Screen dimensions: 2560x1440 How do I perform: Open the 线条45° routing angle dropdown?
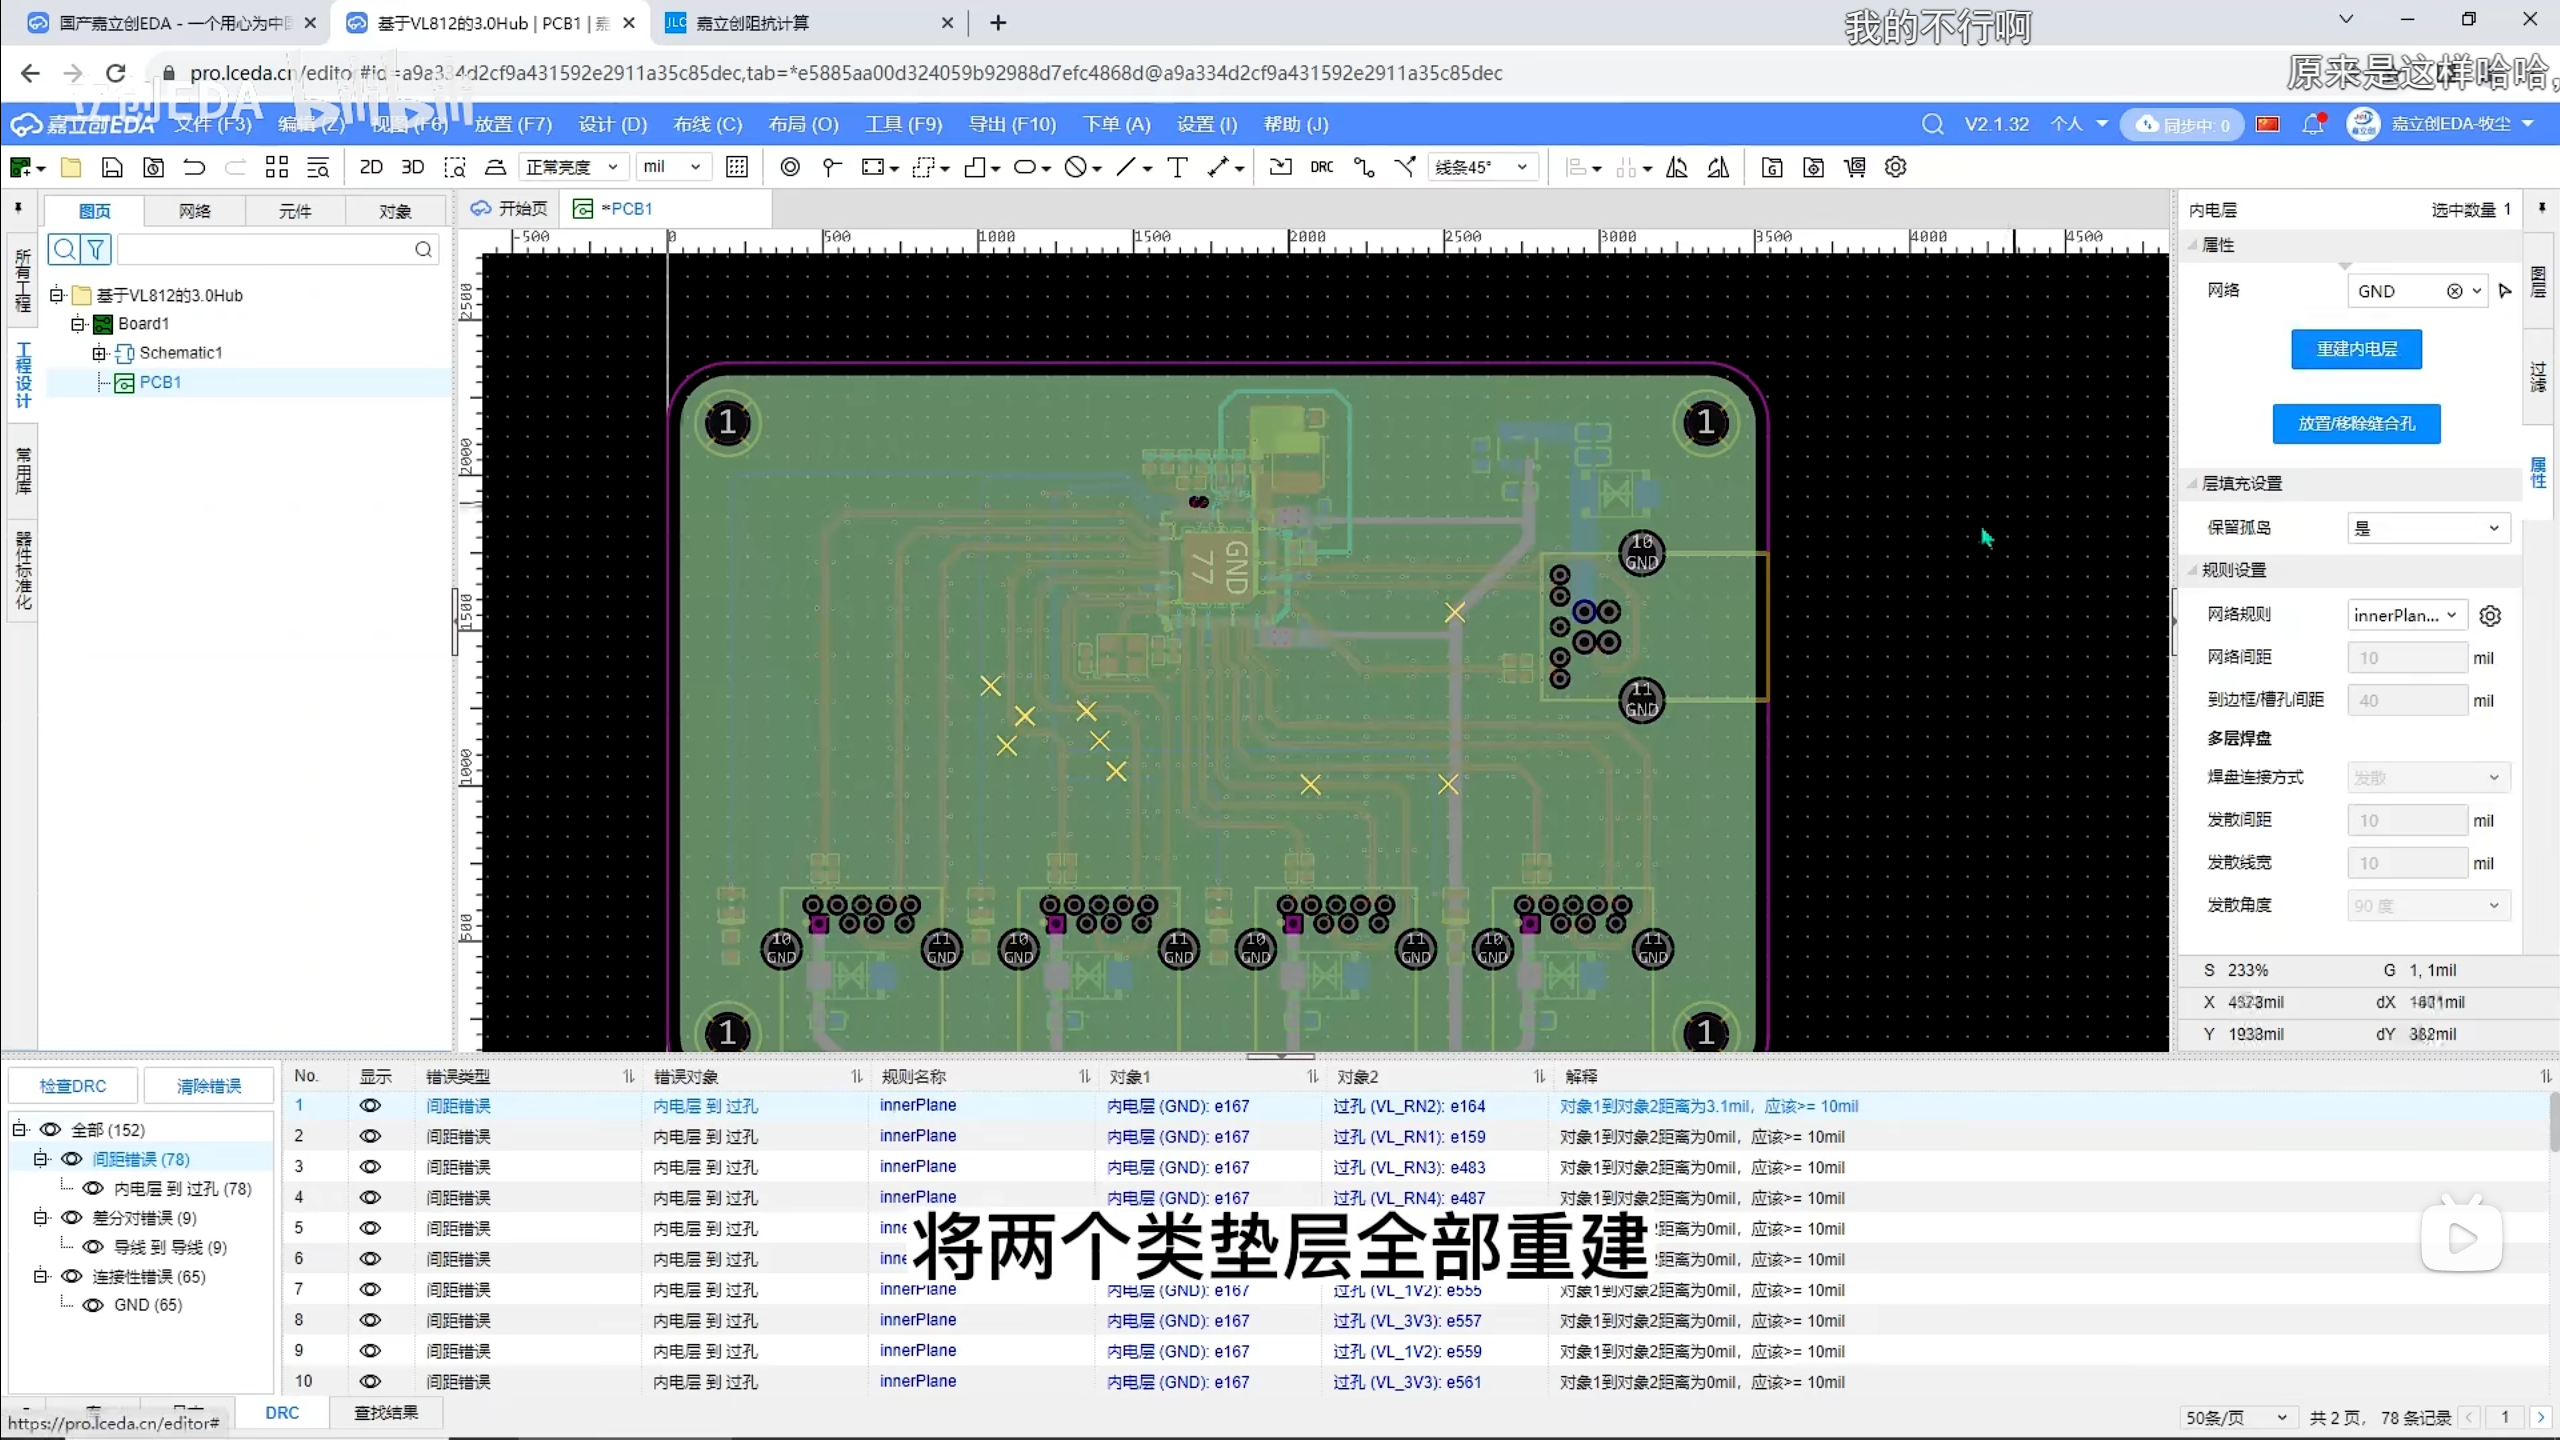tap(1482, 167)
